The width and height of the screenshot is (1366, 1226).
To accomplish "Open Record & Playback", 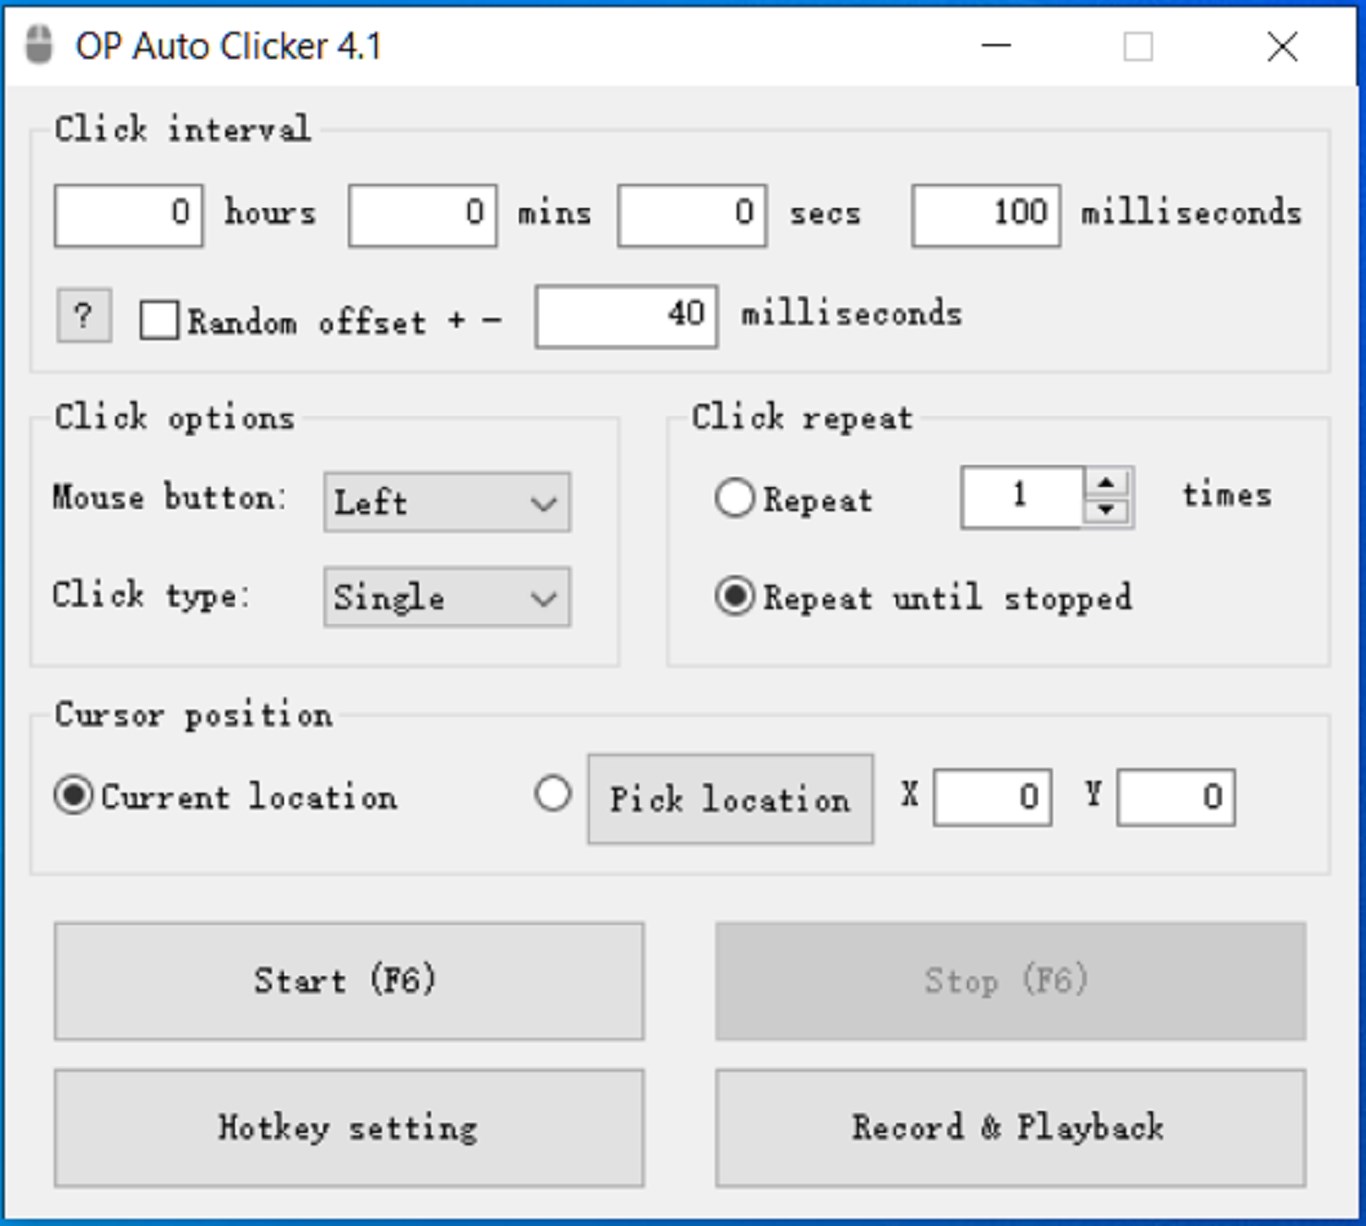I will [1009, 1128].
